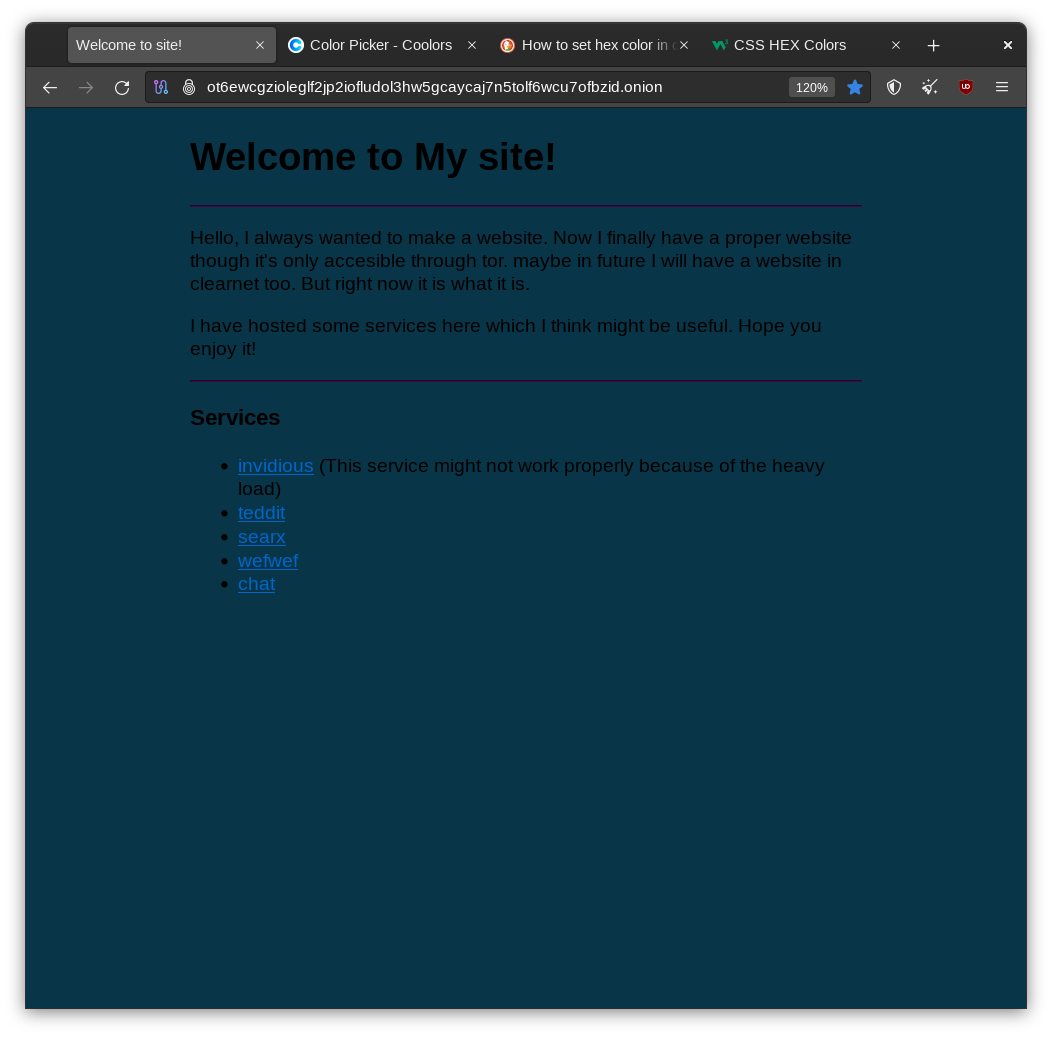Visit the teddit link
The height and width of the screenshot is (1037, 1052).
click(x=261, y=513)
